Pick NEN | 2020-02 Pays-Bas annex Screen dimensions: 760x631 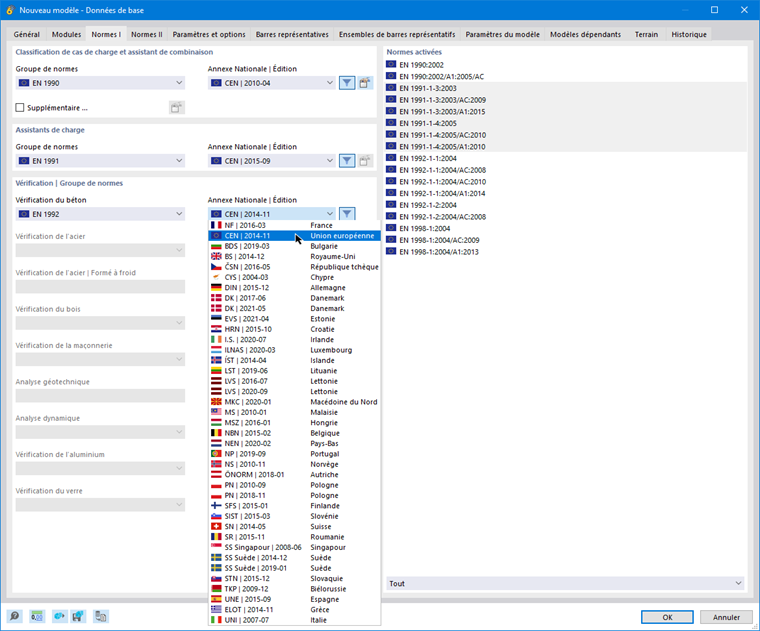[x=295, y=443]
